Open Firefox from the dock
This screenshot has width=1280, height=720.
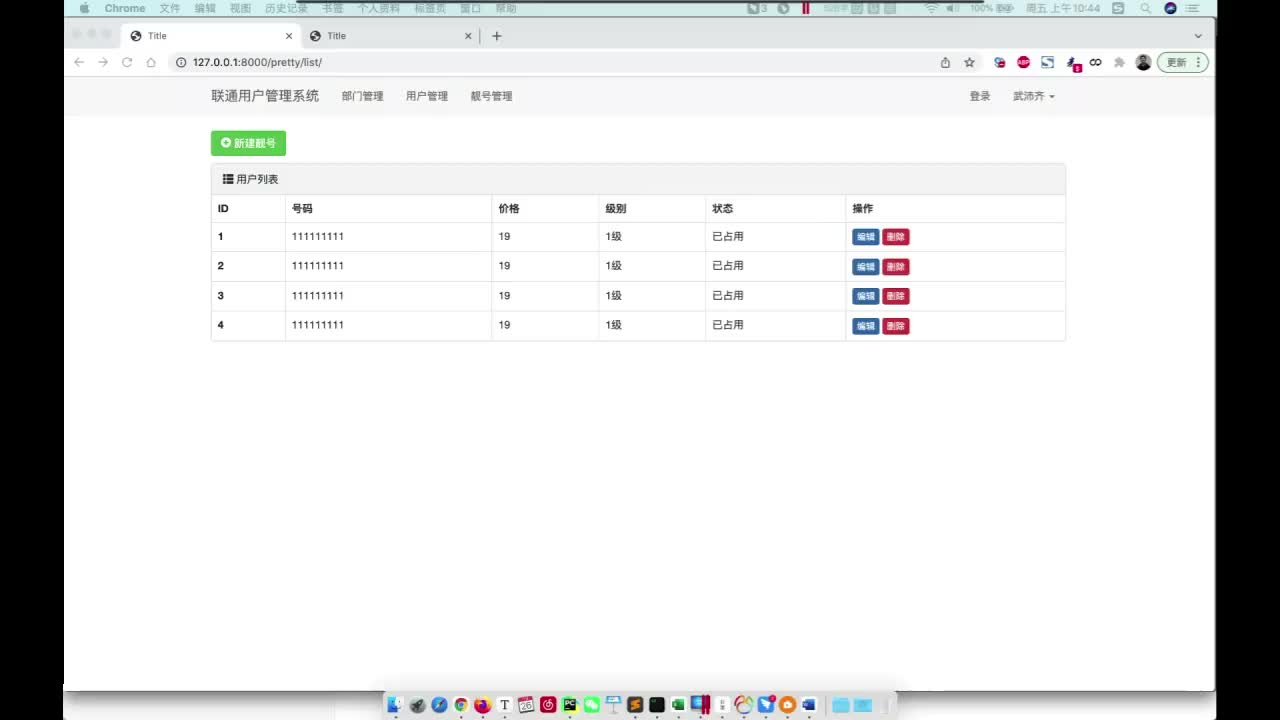click(x=482, y=705)
